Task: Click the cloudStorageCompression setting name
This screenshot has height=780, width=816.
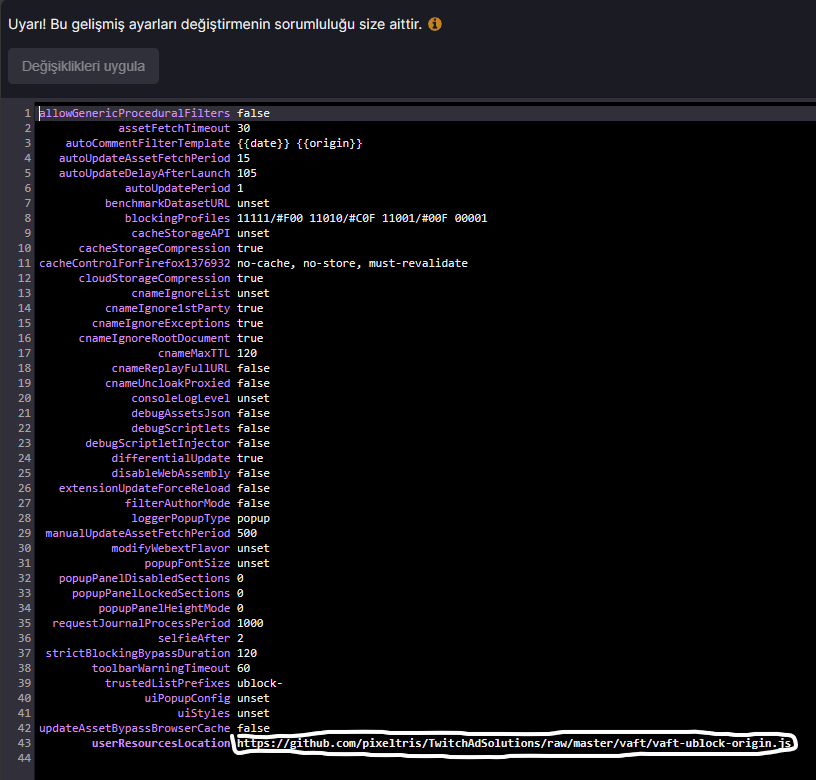Action: pyautogui.click(x=154, y=278)
